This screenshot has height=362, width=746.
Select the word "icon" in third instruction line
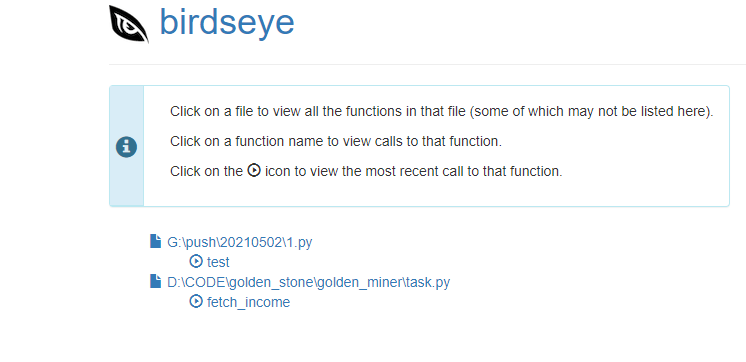pyautogui.click(x=277, y=171)
